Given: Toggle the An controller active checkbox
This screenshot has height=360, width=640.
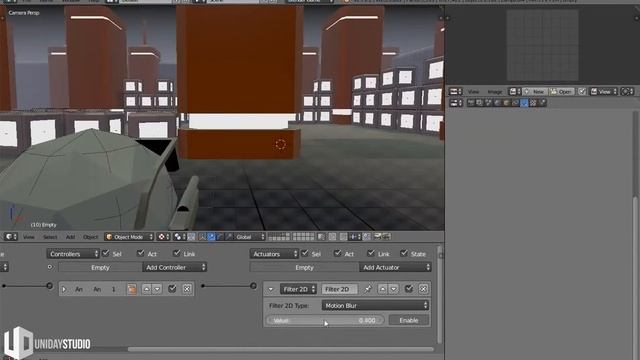Looking at the screenshot, I should tap(172, 289).
